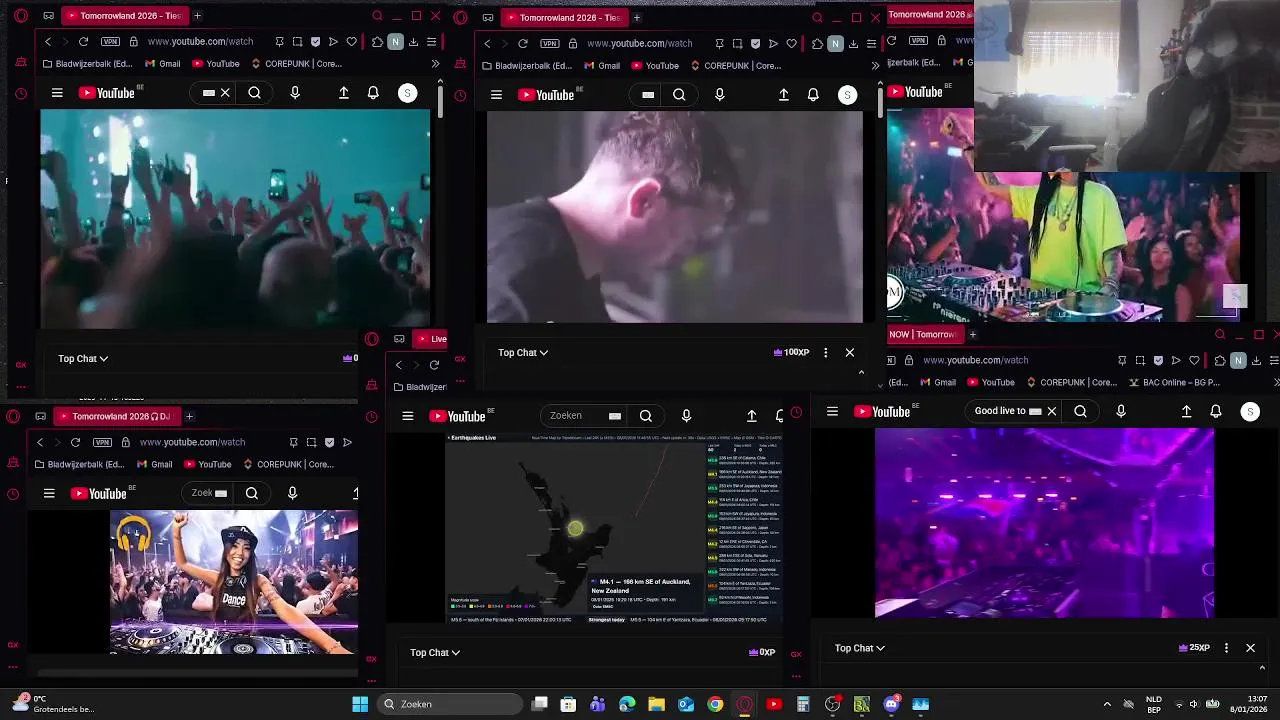Expand Top Chat dropdown in Earthquakes Live window
The width and height of the screenshot is (1280, 720).
coord(435,652)
